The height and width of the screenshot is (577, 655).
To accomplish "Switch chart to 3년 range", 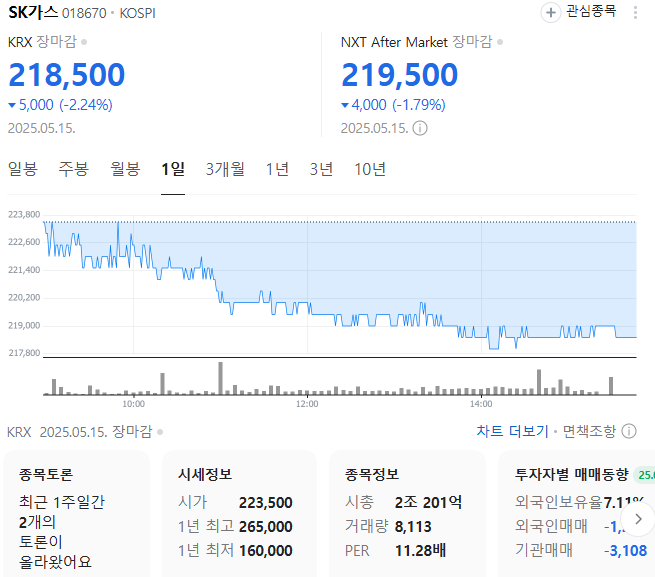I will [321, 169].
